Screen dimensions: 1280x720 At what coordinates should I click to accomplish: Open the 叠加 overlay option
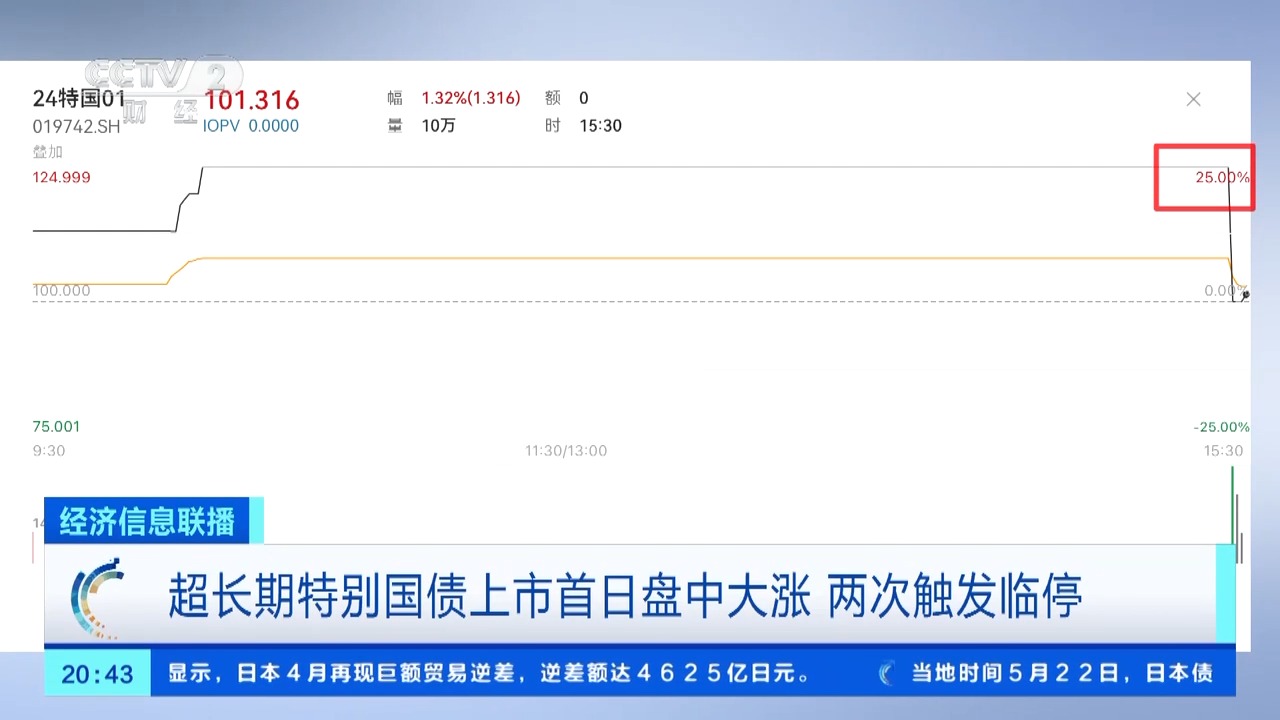click(47, 152)
